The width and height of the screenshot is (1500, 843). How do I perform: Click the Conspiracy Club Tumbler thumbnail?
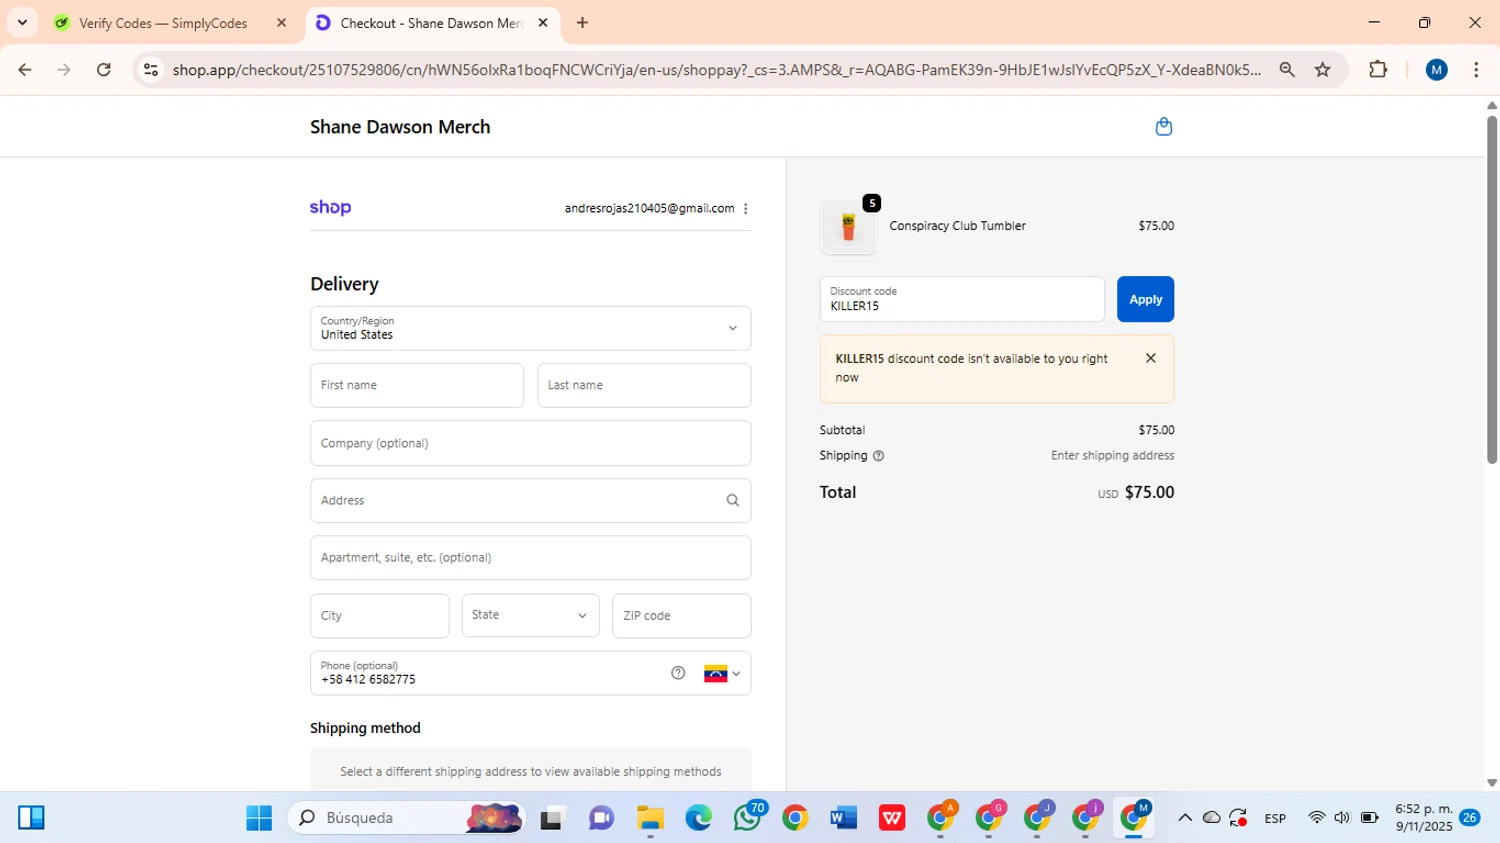pyautogui.click(x=848, y=227)
